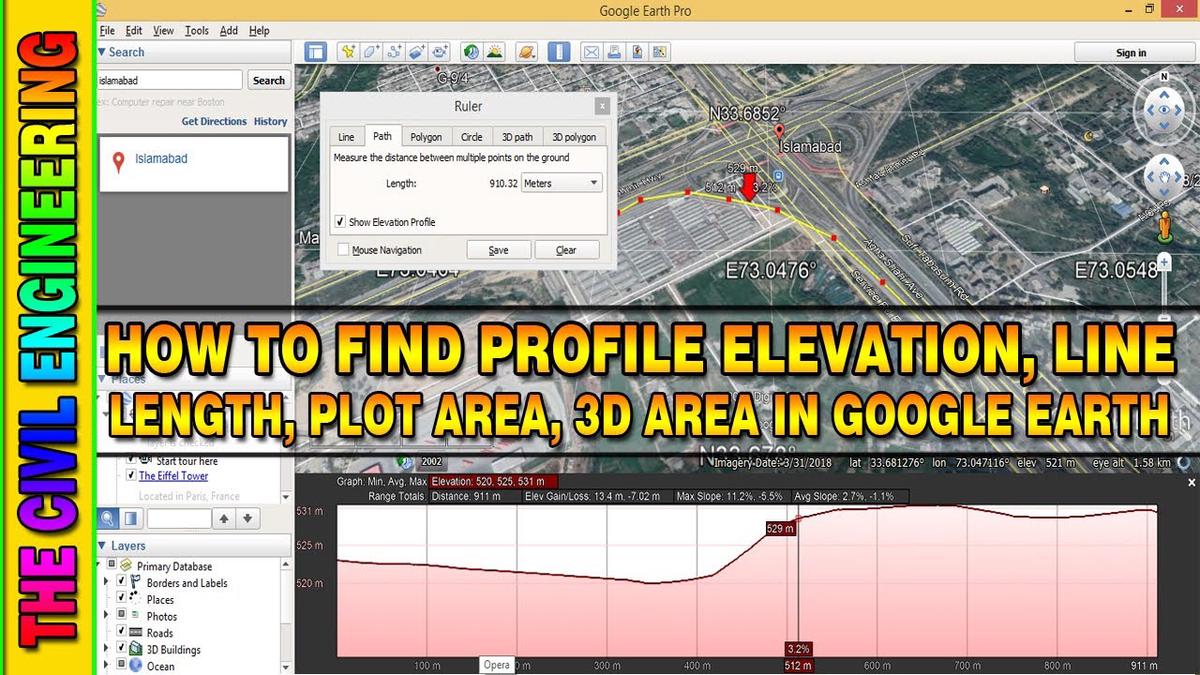Open planet switcher via the Saturn icon
Screen dimensions: 1200x675
click(x=526, y=50)
